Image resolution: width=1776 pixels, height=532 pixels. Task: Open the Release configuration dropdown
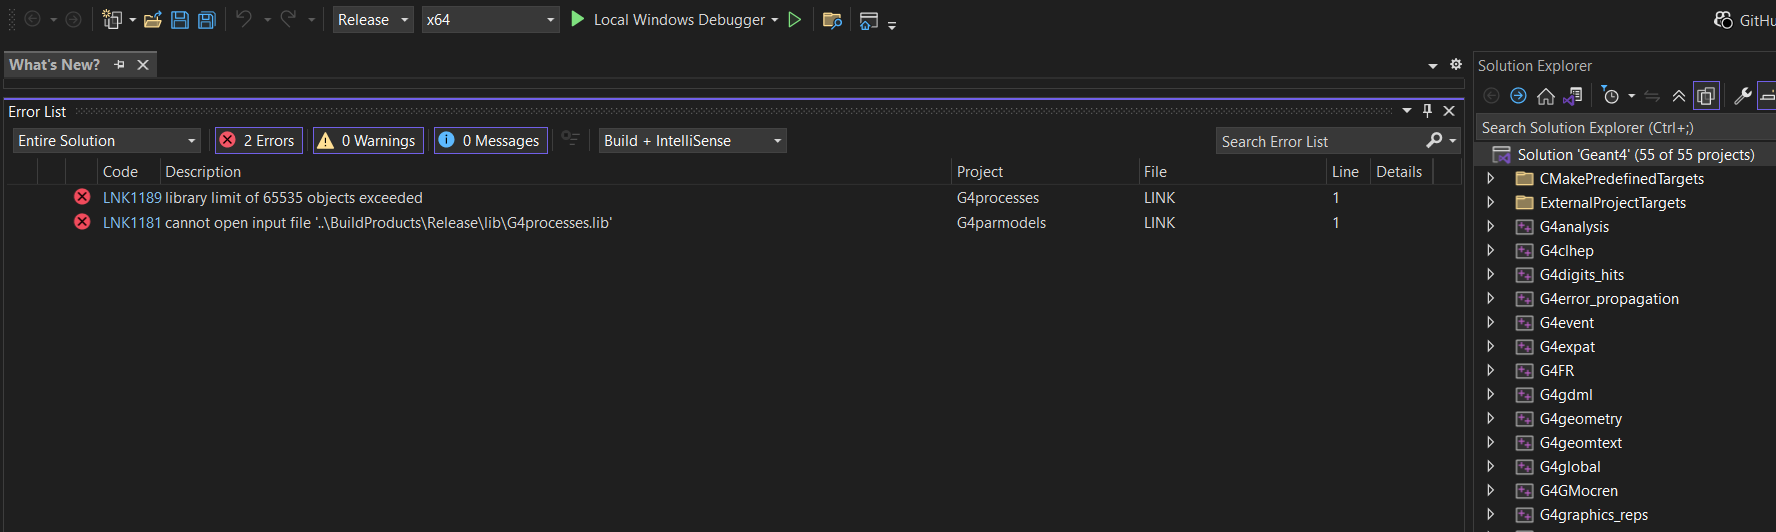(x=373, y=20)
